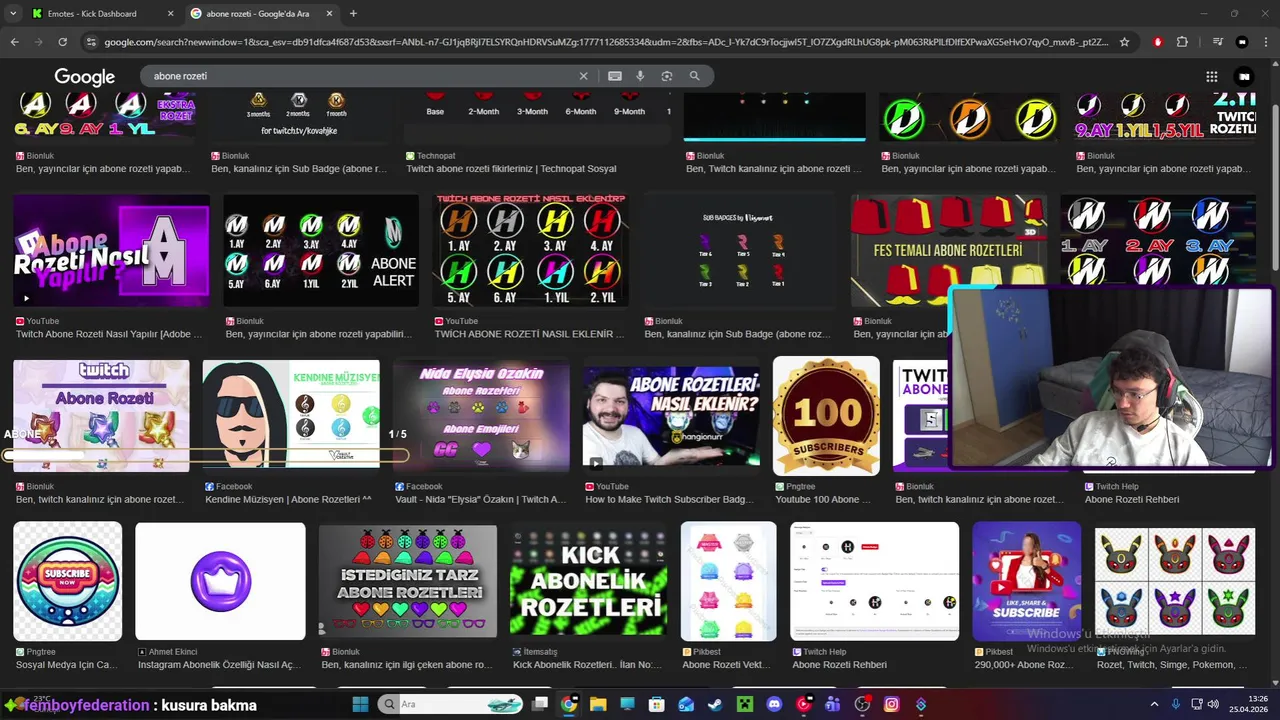Viewport: 1280px width, 720px height.
Task: Open TWİCH ABONE ROZETİ NASIL EKLENİR thumbnail
Action: coord(530,250)
